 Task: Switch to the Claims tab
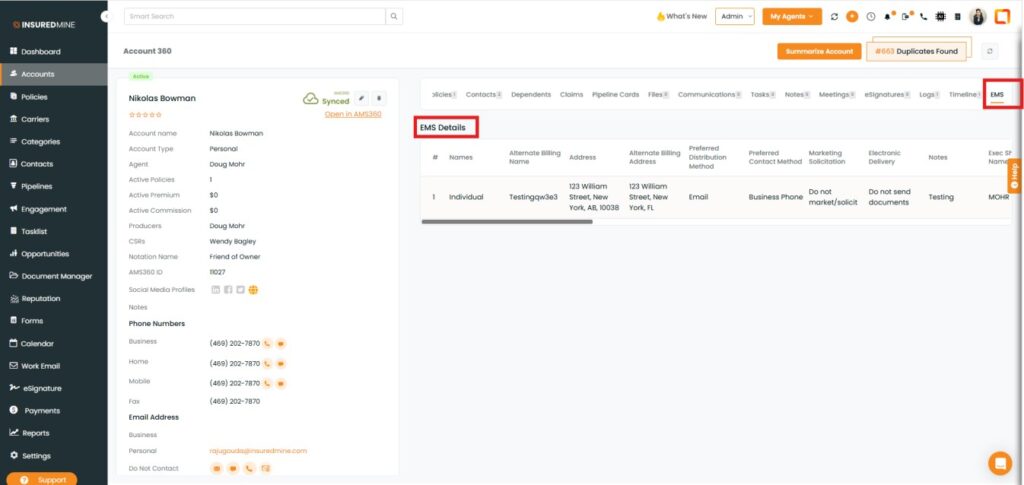coord(571,94)
